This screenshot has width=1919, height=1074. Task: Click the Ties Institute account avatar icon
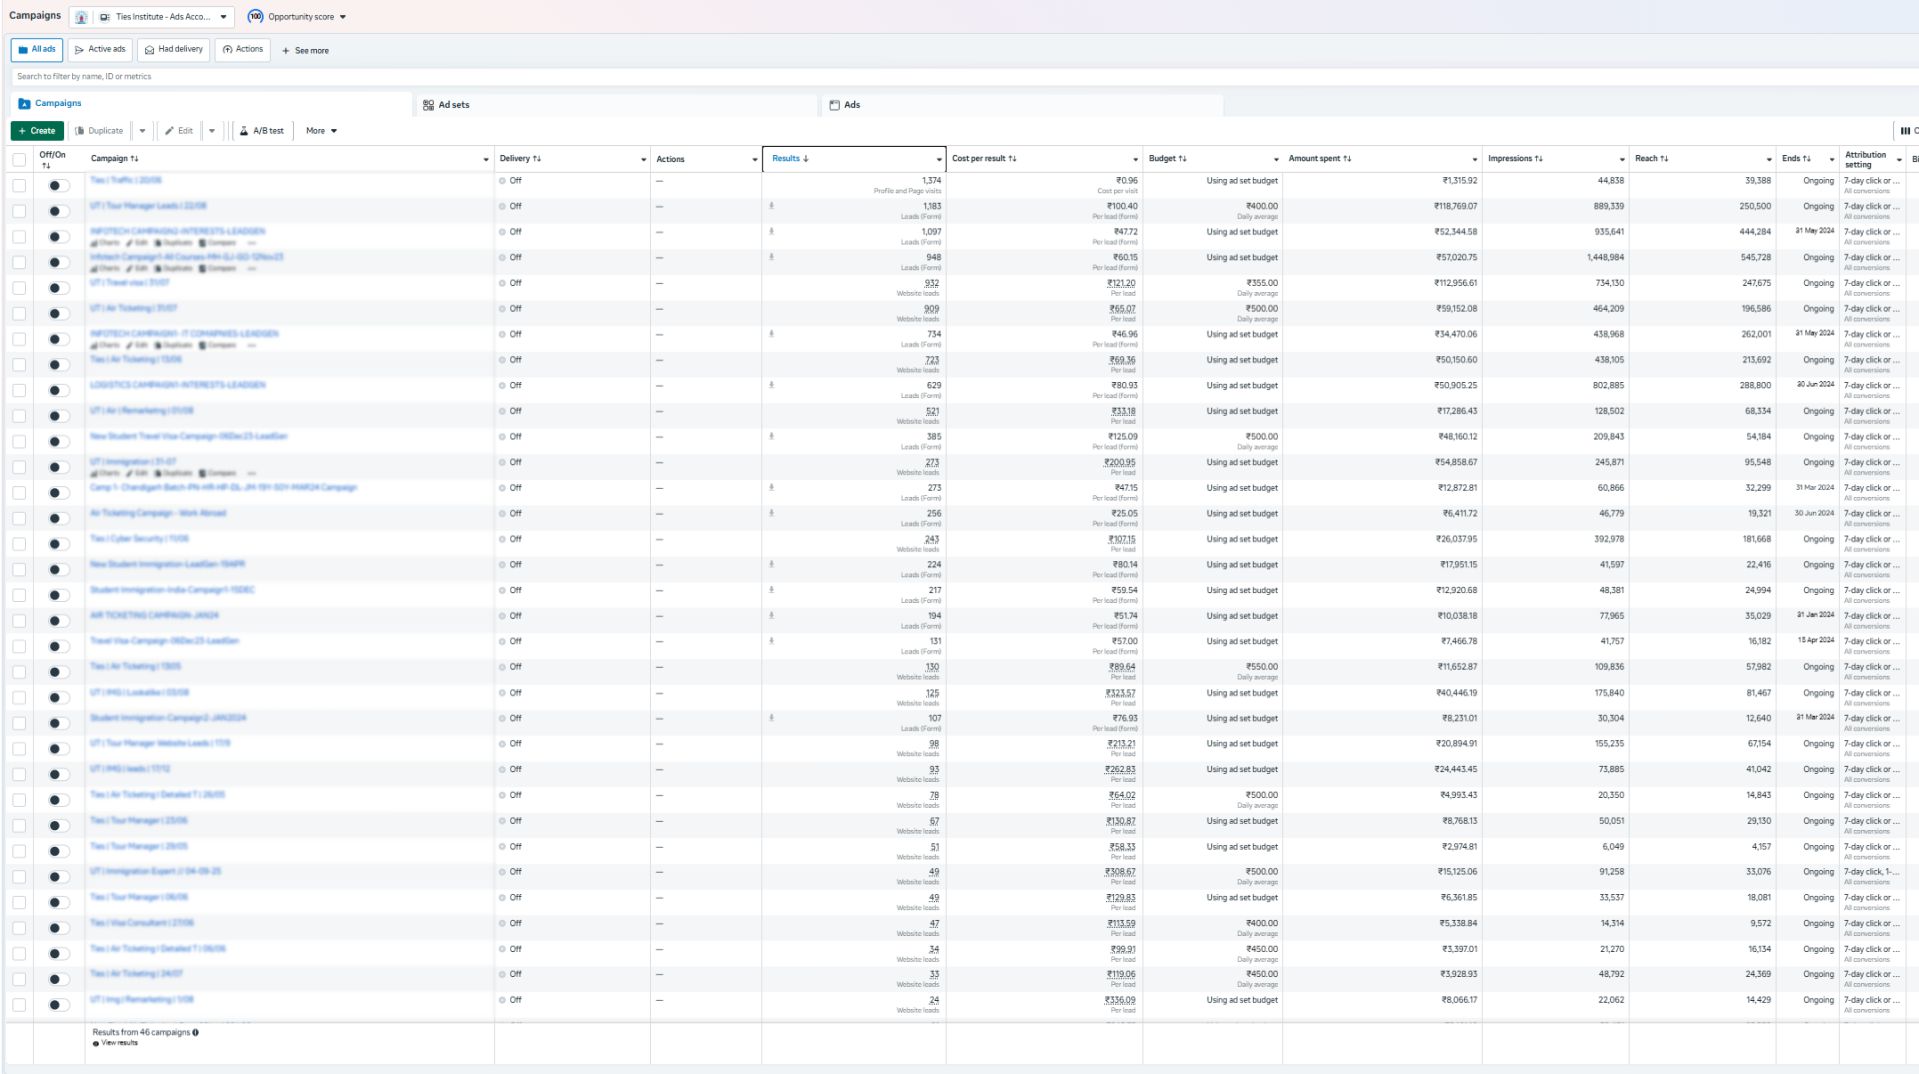click(x=81, y=17)
